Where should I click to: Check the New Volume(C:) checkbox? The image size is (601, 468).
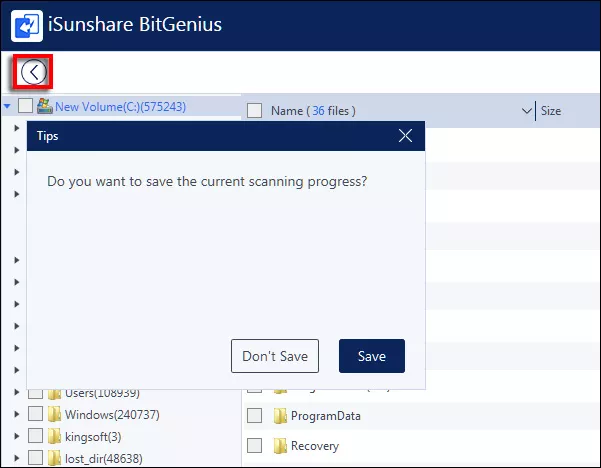click(x=25, y=106)
